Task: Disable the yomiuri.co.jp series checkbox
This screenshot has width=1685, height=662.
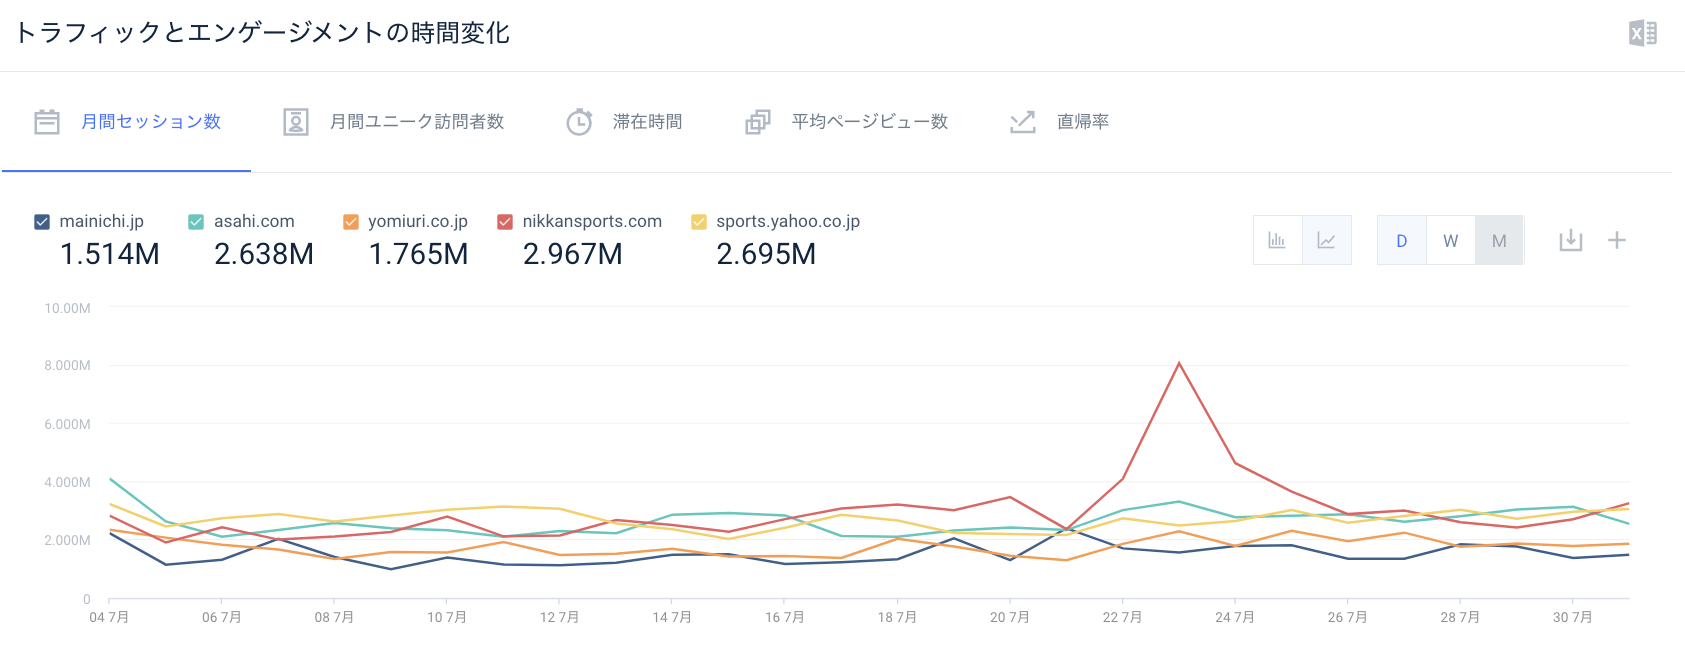Action: tap(351, 222)
